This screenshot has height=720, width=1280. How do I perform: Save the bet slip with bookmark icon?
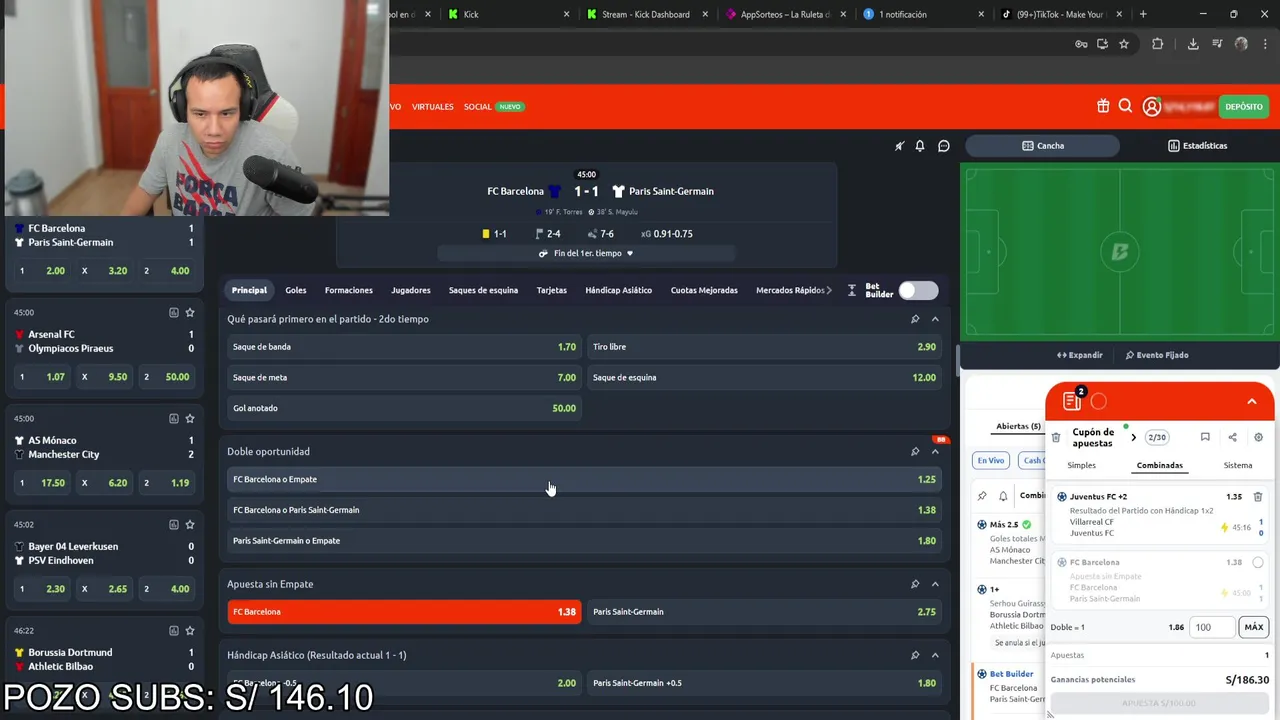click(x=1205, y=437)
